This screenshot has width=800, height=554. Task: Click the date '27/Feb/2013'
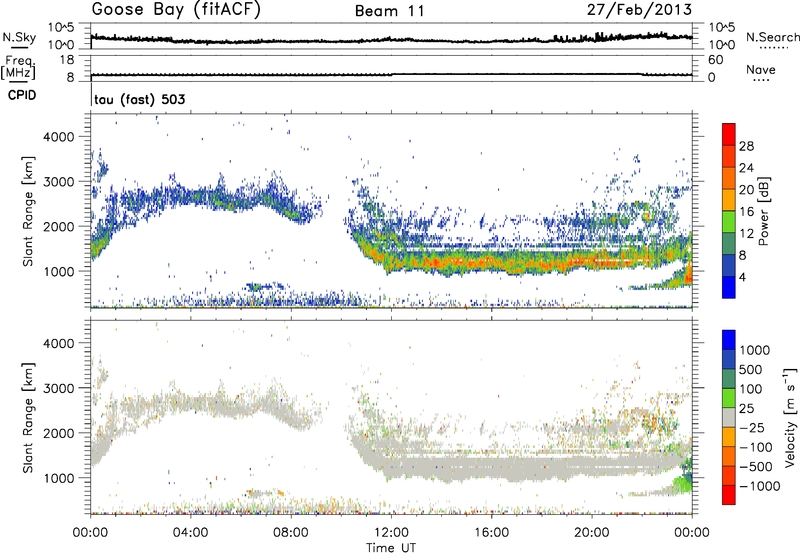point(639,10)
